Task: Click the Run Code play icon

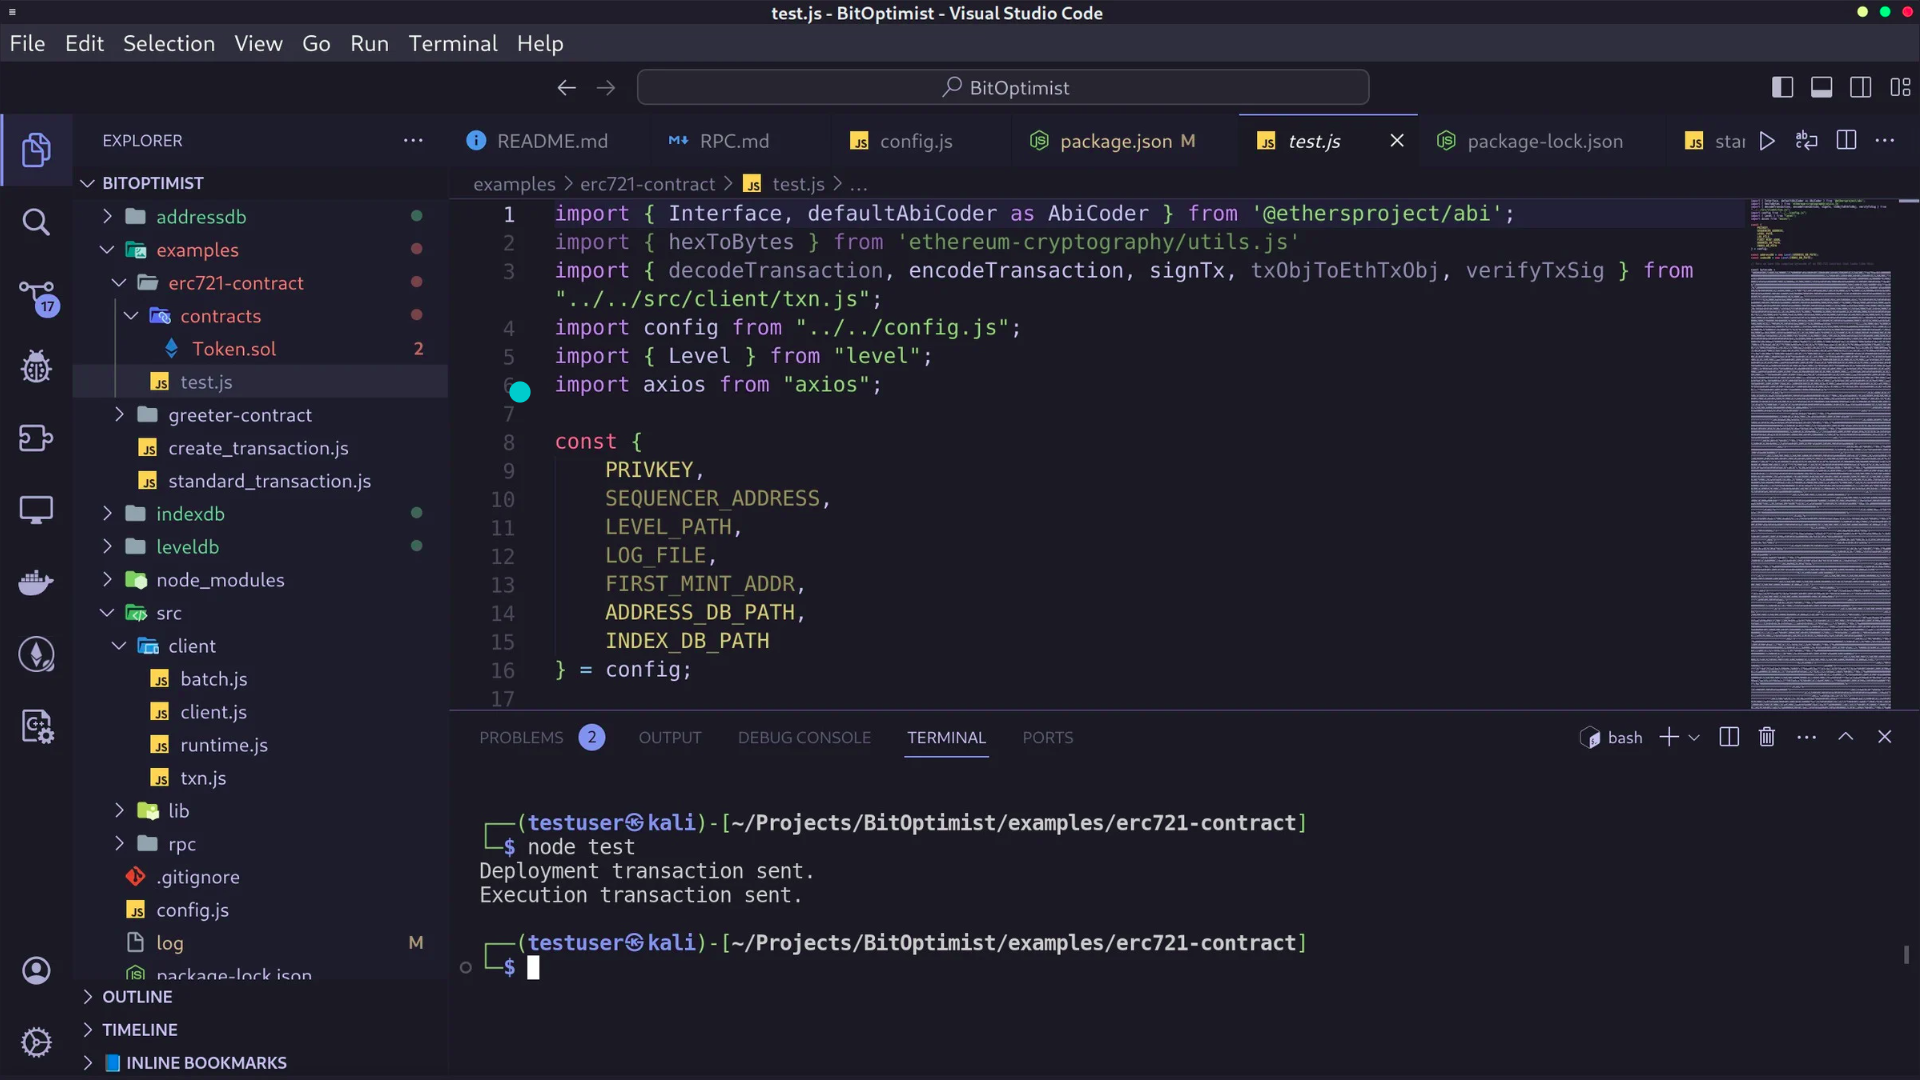Action: [1767, 141]
